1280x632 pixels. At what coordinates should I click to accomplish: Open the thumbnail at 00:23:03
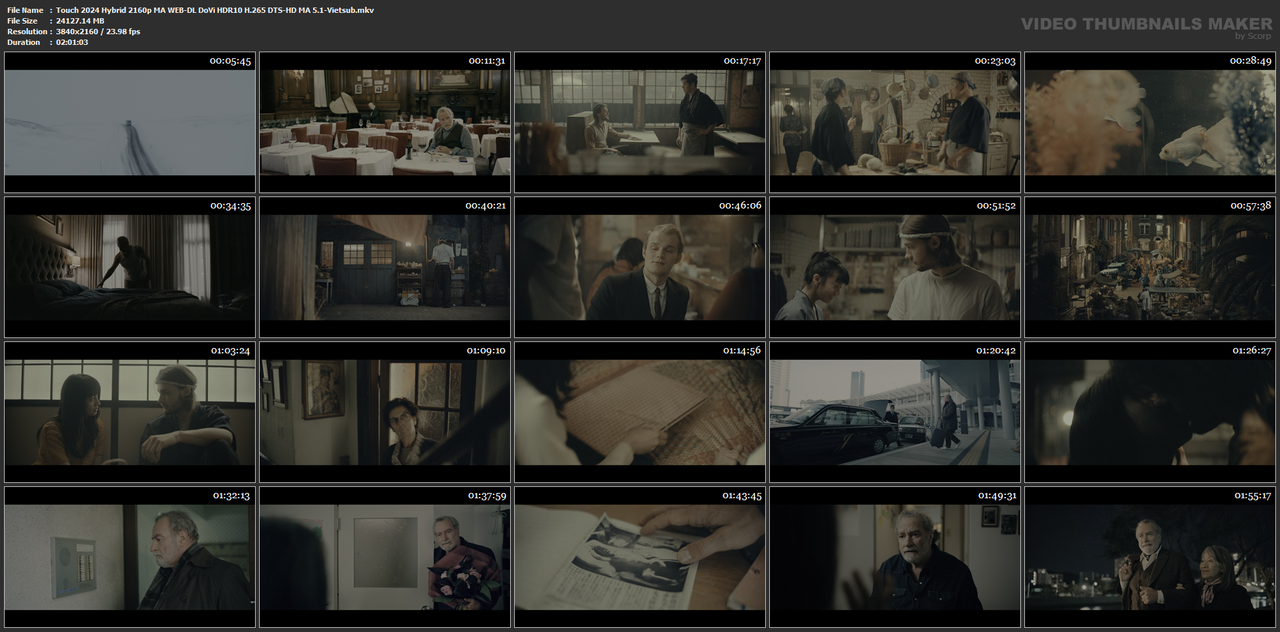(895, 122)
